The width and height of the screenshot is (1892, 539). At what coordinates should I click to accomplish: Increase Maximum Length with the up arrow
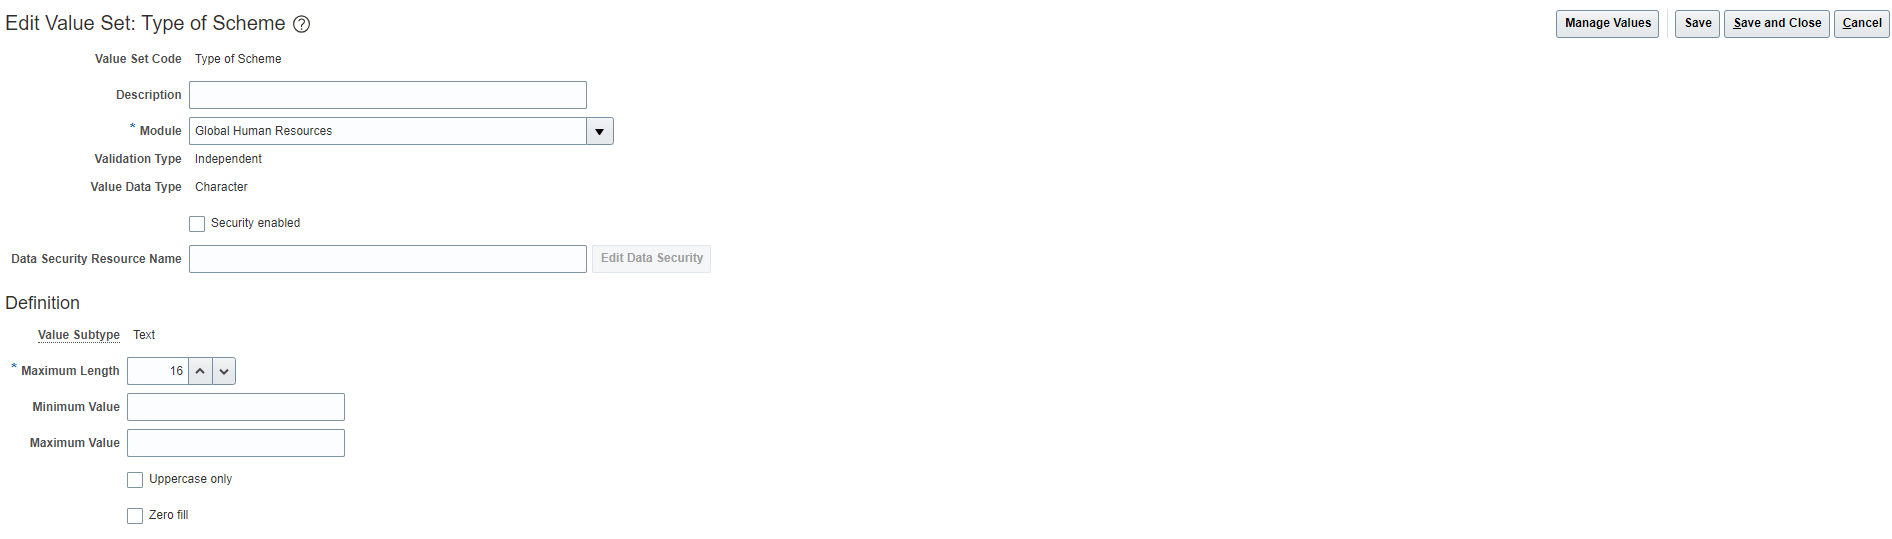(x=200, y=371)
